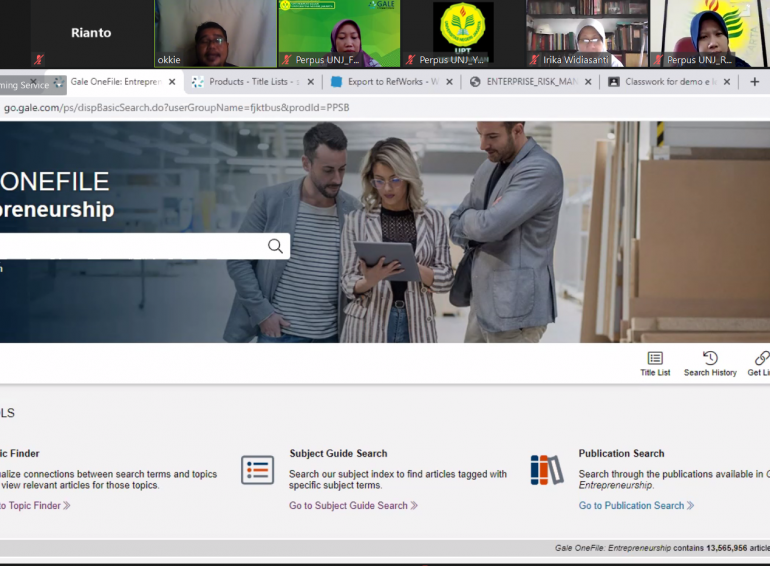Switch to Products - Title Lists tab

[250, 82]
